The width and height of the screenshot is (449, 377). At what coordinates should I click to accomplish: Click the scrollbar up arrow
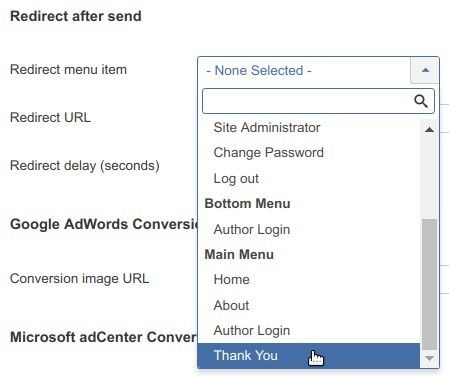[429, 130]
